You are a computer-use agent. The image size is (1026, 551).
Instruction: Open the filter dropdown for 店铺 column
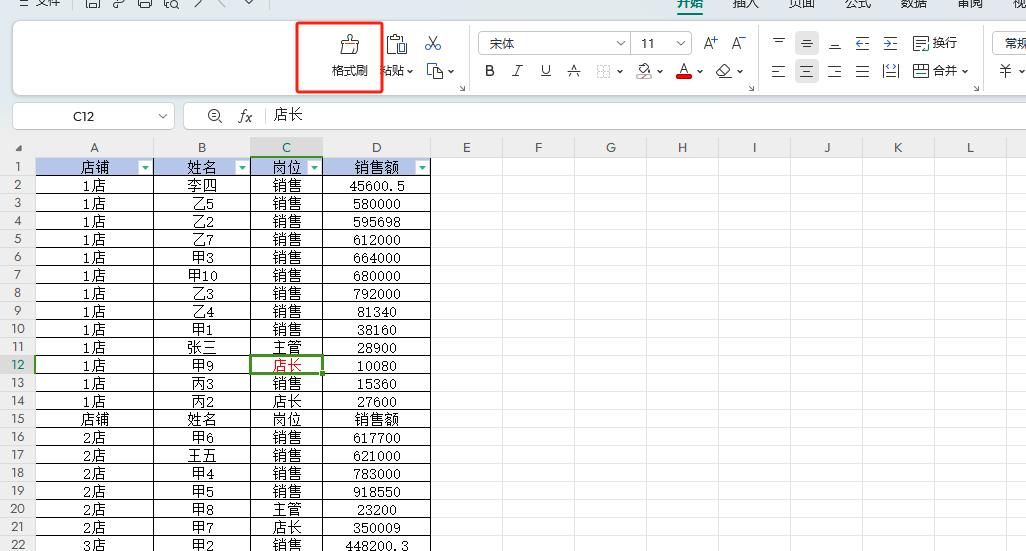click(145, 168)
